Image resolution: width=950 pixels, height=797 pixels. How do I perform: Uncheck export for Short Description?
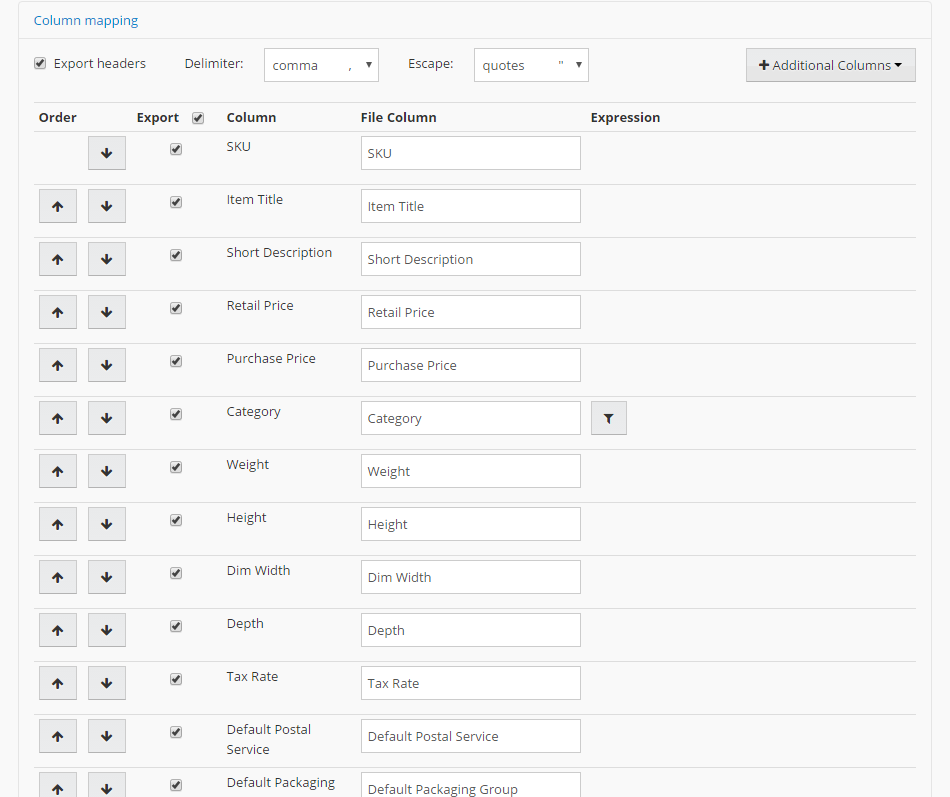point(176,255)
